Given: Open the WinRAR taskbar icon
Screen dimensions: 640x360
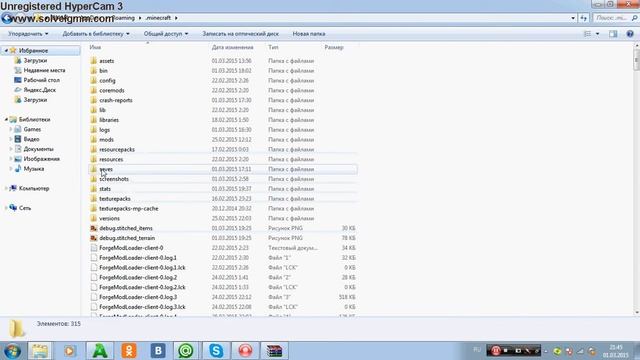Looking at the screenshot, I should pyautogui.click(x=274, y=351).
